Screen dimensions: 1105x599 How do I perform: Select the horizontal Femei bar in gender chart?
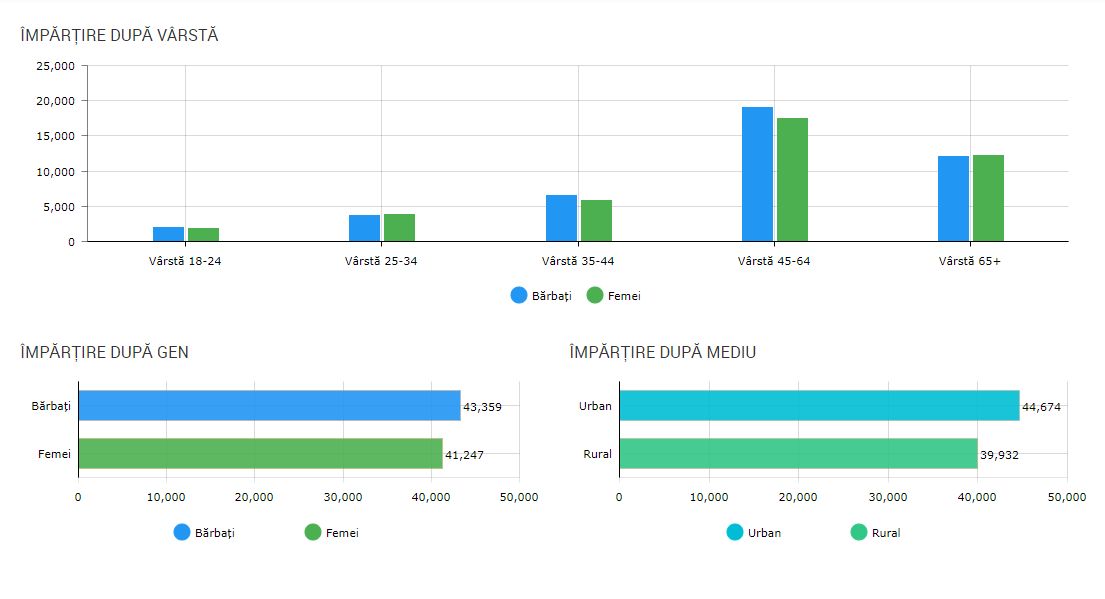260,454
